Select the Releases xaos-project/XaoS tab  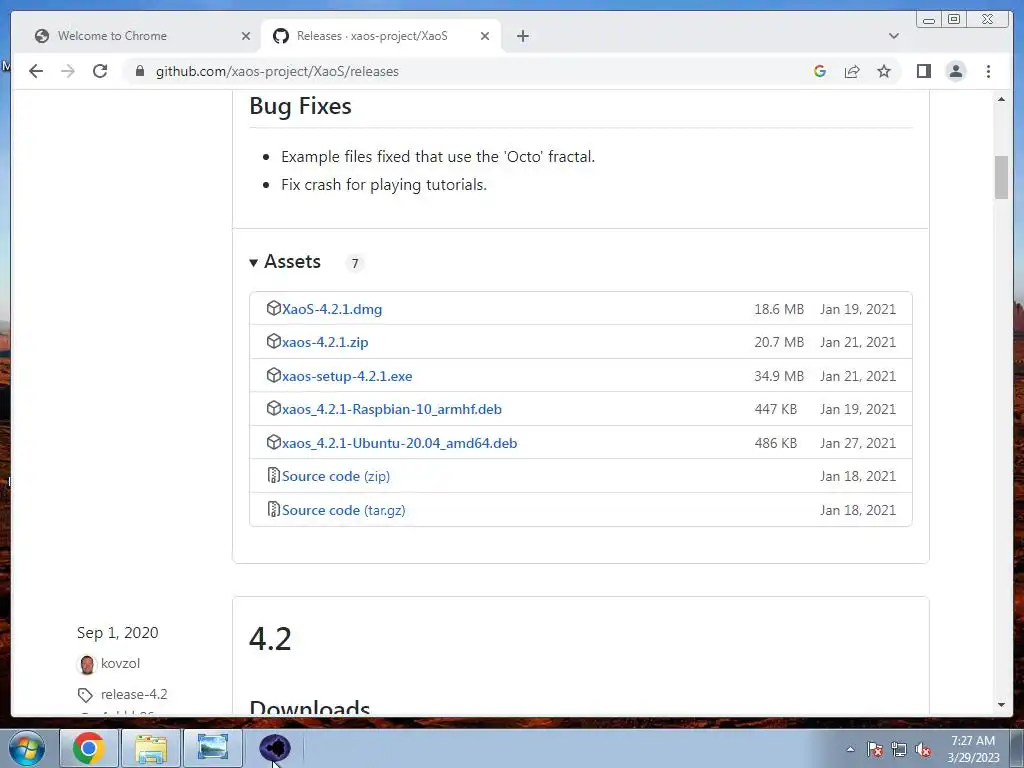pyautogui.click(x=381, y=36)
